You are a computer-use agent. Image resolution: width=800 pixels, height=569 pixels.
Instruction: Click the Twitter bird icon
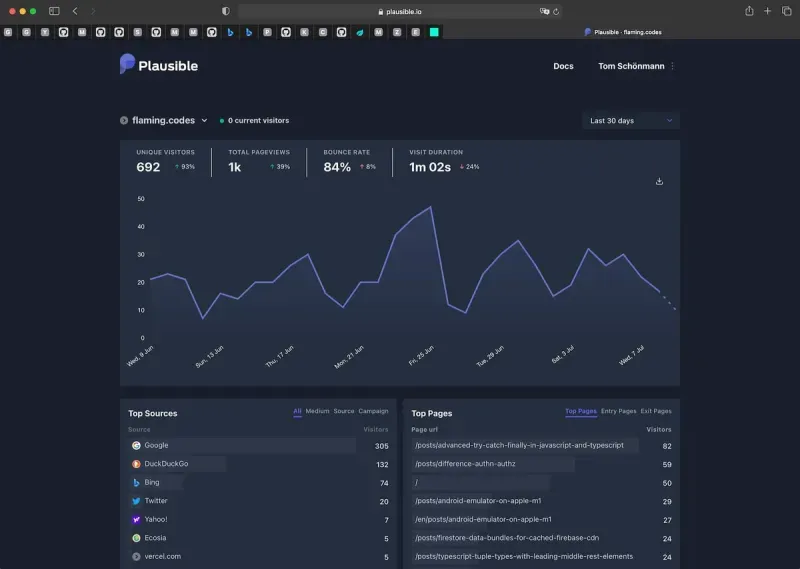(136, 501)
